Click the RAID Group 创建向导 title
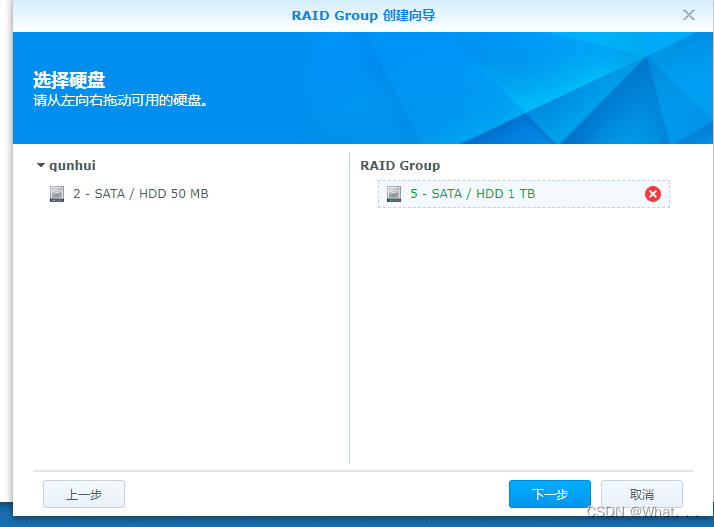Image resolution: width=714 pixels, height=527 pixels. [x=363, y=15]
